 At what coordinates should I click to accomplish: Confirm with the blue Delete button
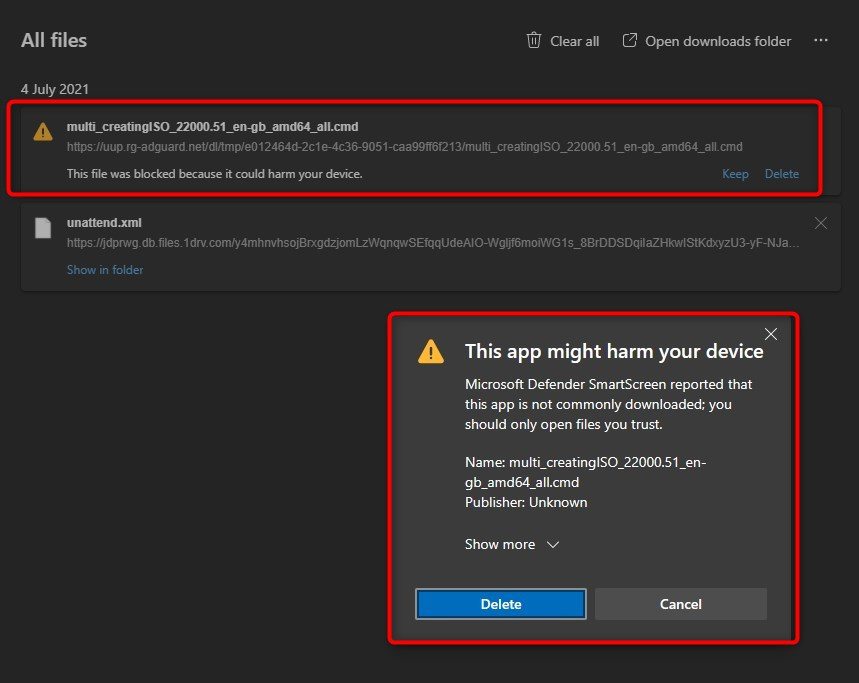501,604
